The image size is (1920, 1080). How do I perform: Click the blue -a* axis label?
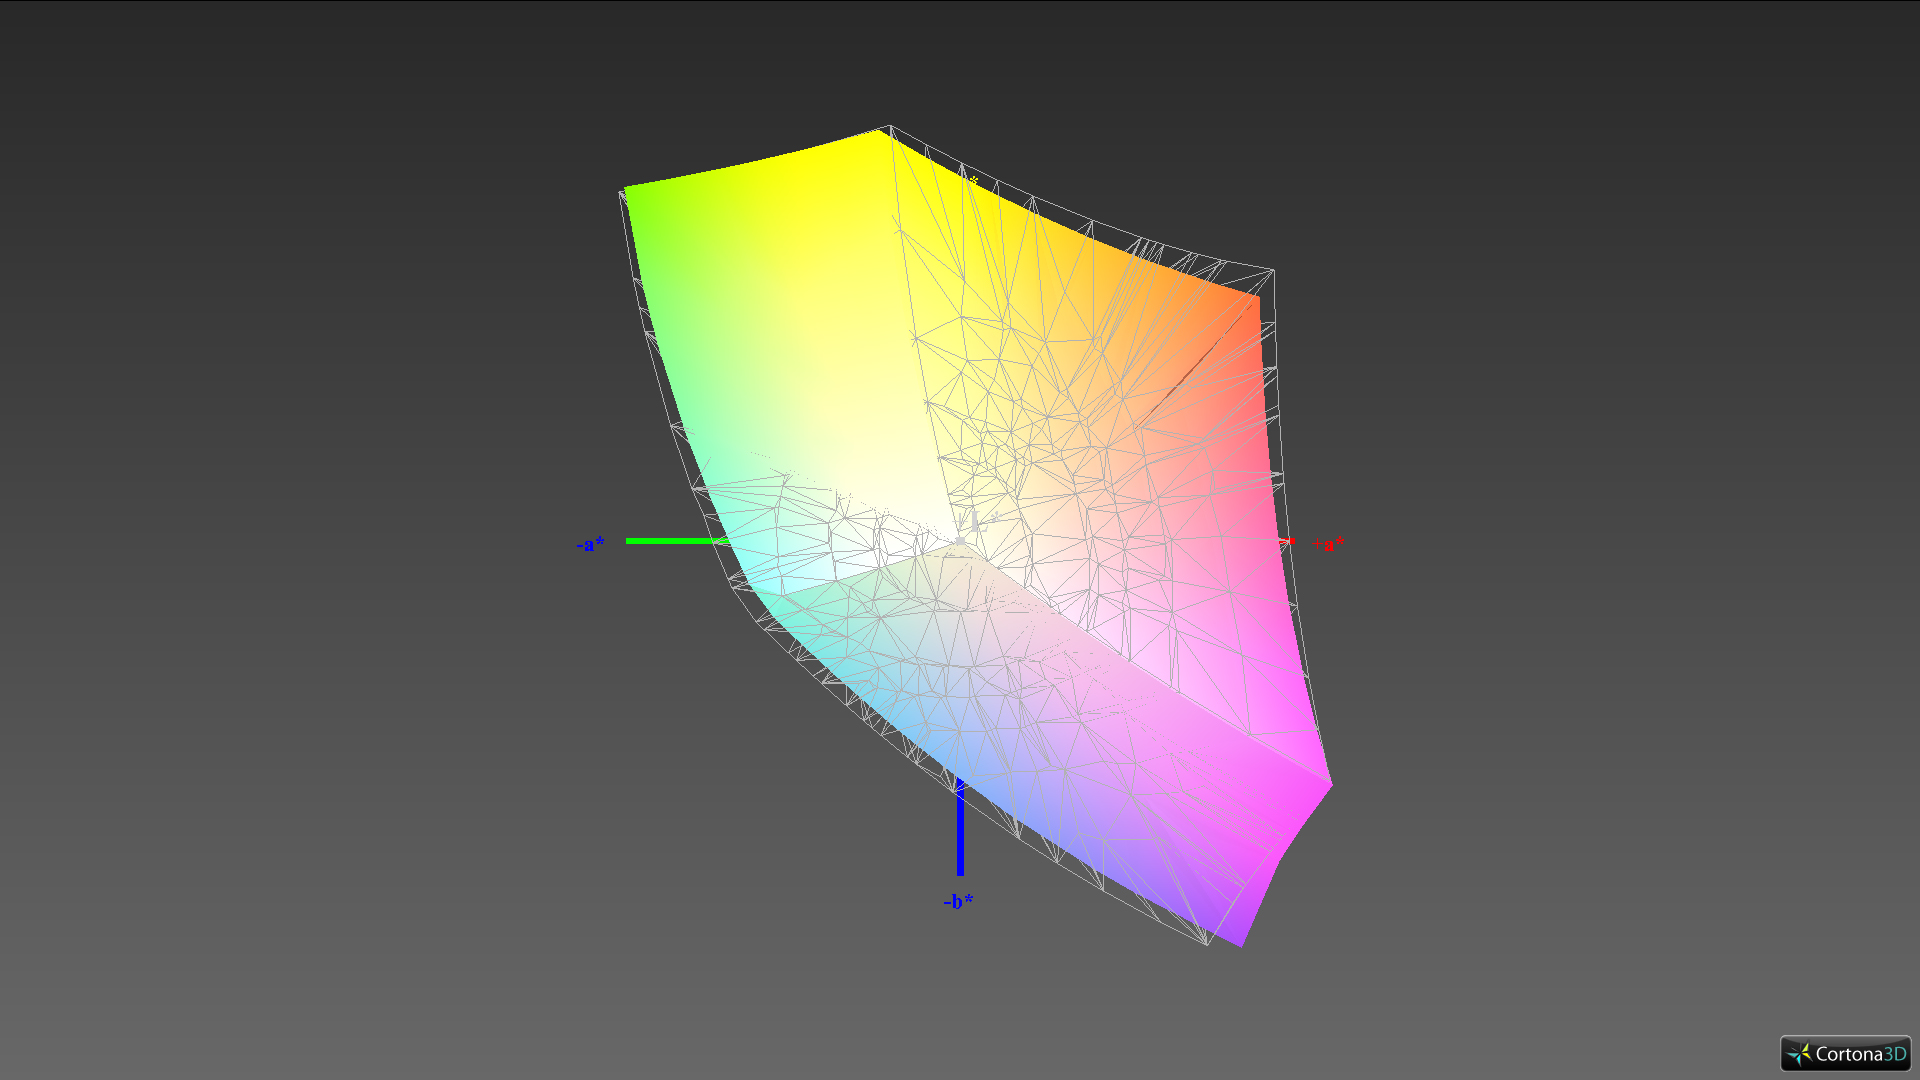point(590,545)
